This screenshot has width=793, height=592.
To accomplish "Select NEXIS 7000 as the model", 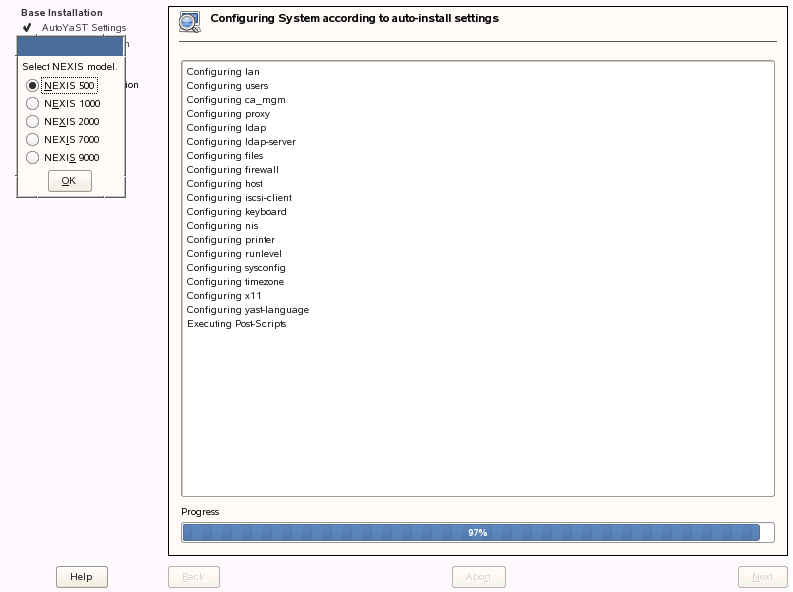I will [33, 140].
